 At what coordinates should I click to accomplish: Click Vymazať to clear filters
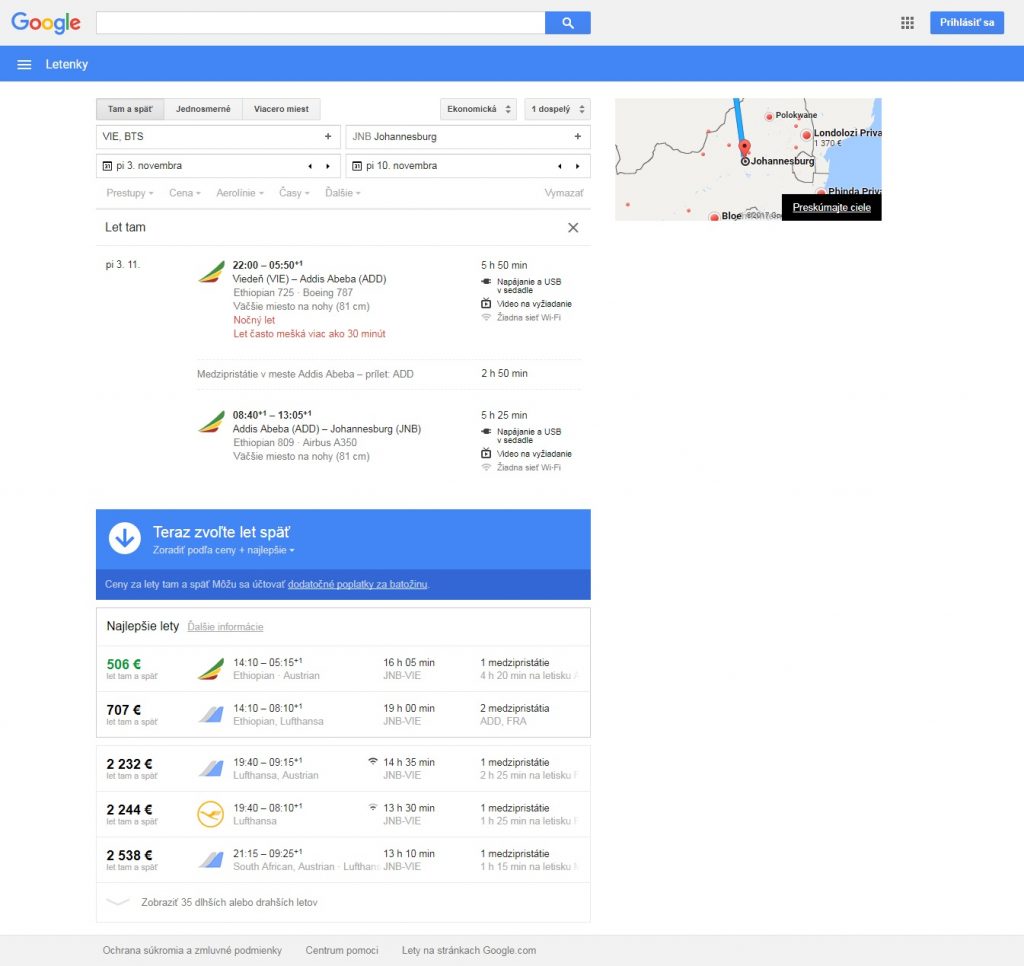(564, 193)
